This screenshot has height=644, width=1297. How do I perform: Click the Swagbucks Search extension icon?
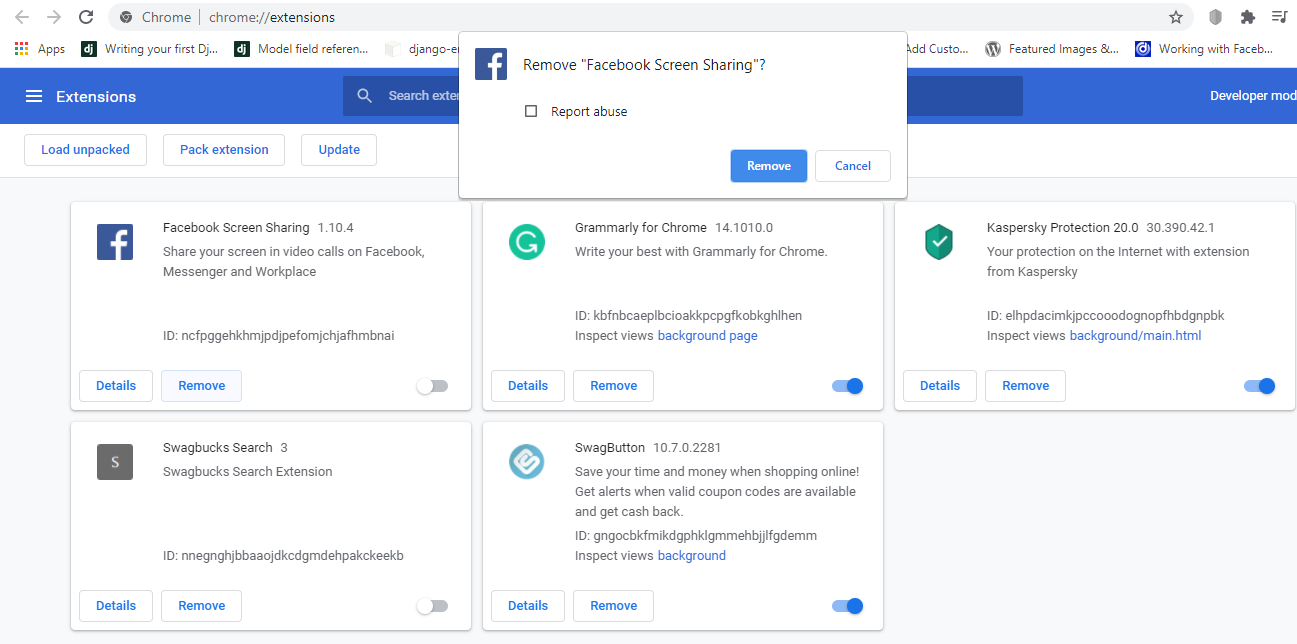pos(115,462)
